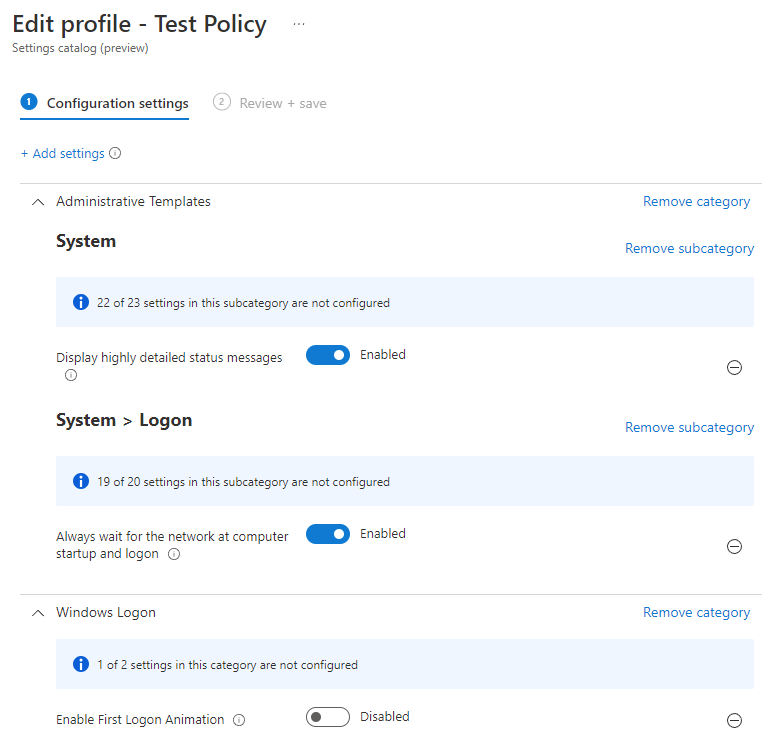Click info icon in 1 of 2 settings banner
Image resolution: width=777 pixels, height=749 pixels.
pyautogui.click(x=81, y=664)
